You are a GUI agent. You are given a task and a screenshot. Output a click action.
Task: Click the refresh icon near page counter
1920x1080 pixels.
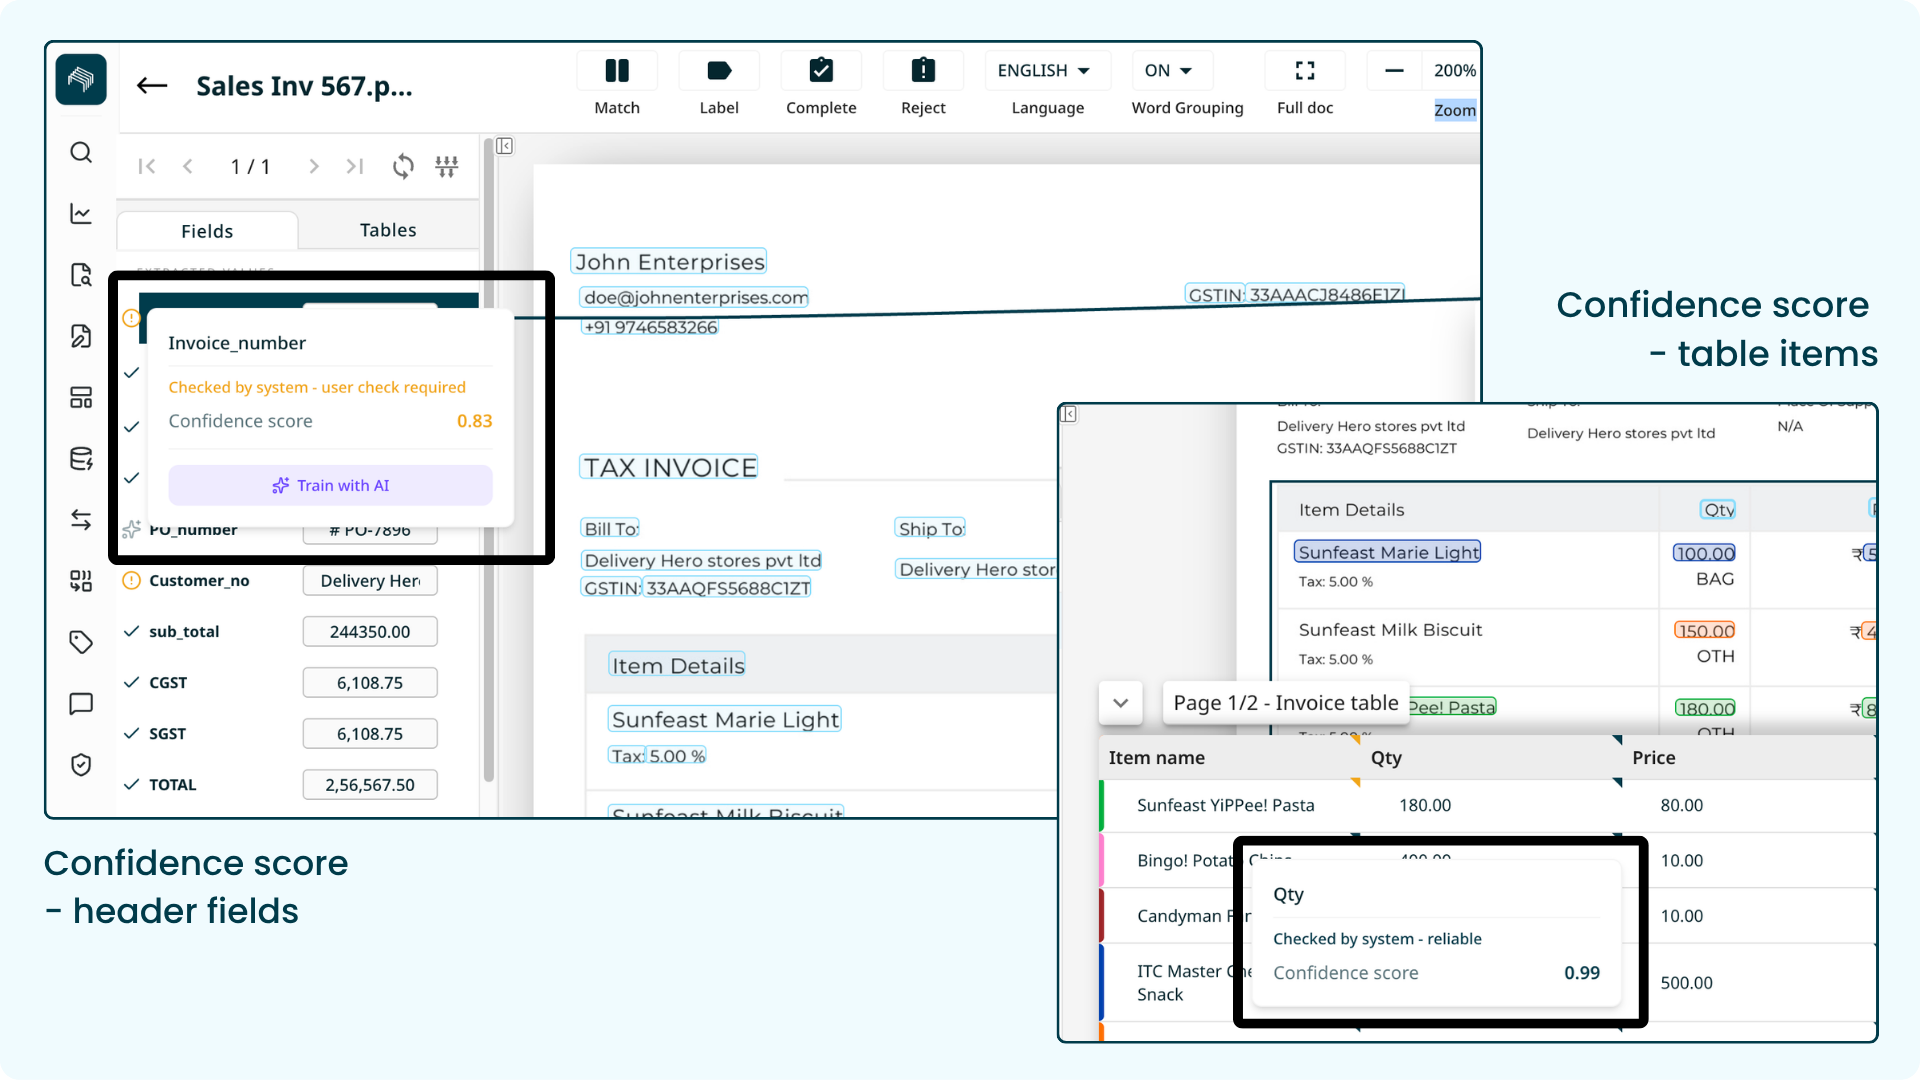pos(403,166)
